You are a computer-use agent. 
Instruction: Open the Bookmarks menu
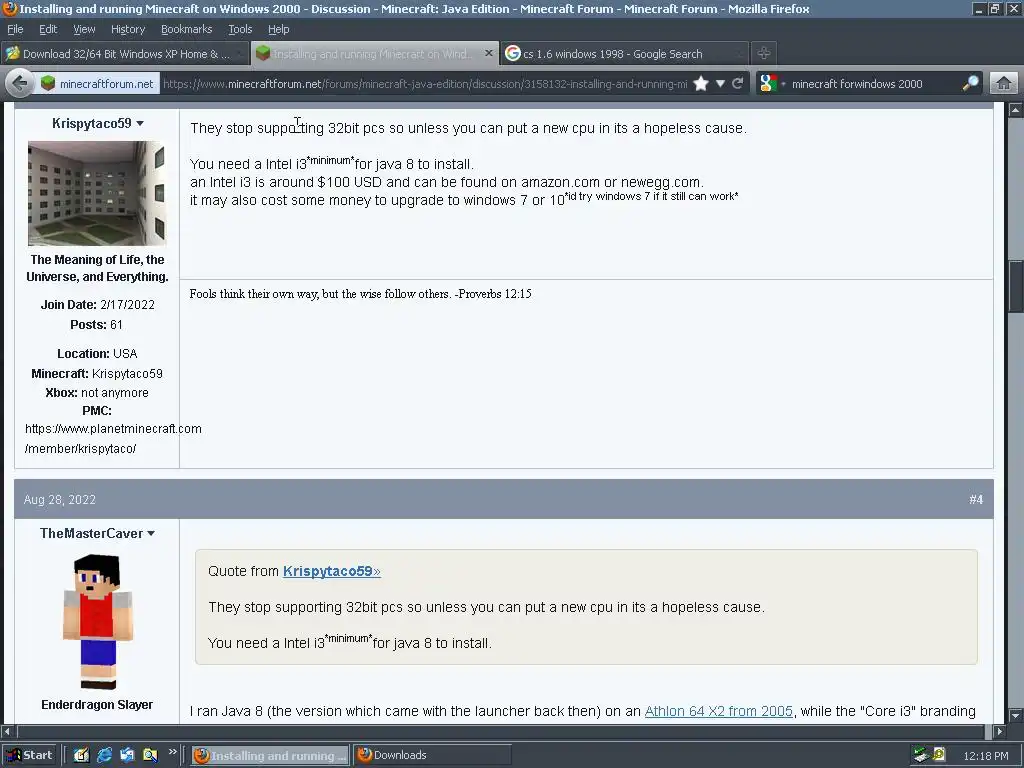coord(186,29)
